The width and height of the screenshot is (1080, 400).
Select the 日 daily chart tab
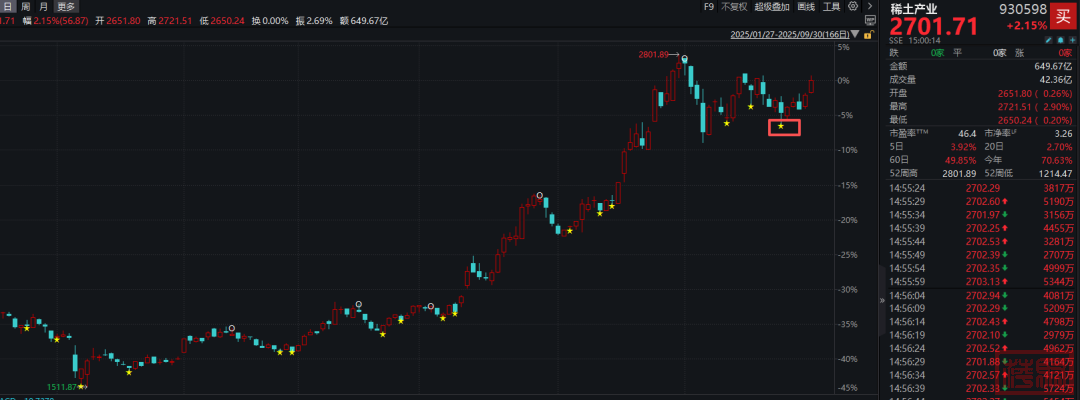click(9, 6)
